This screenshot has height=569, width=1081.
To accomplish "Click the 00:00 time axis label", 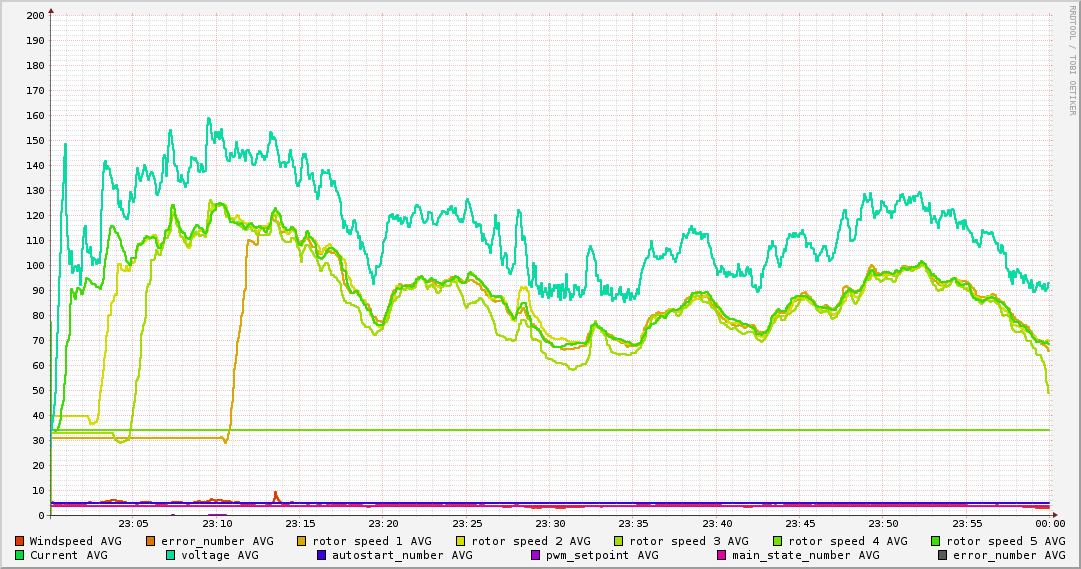I will (x=1050, y=524).
